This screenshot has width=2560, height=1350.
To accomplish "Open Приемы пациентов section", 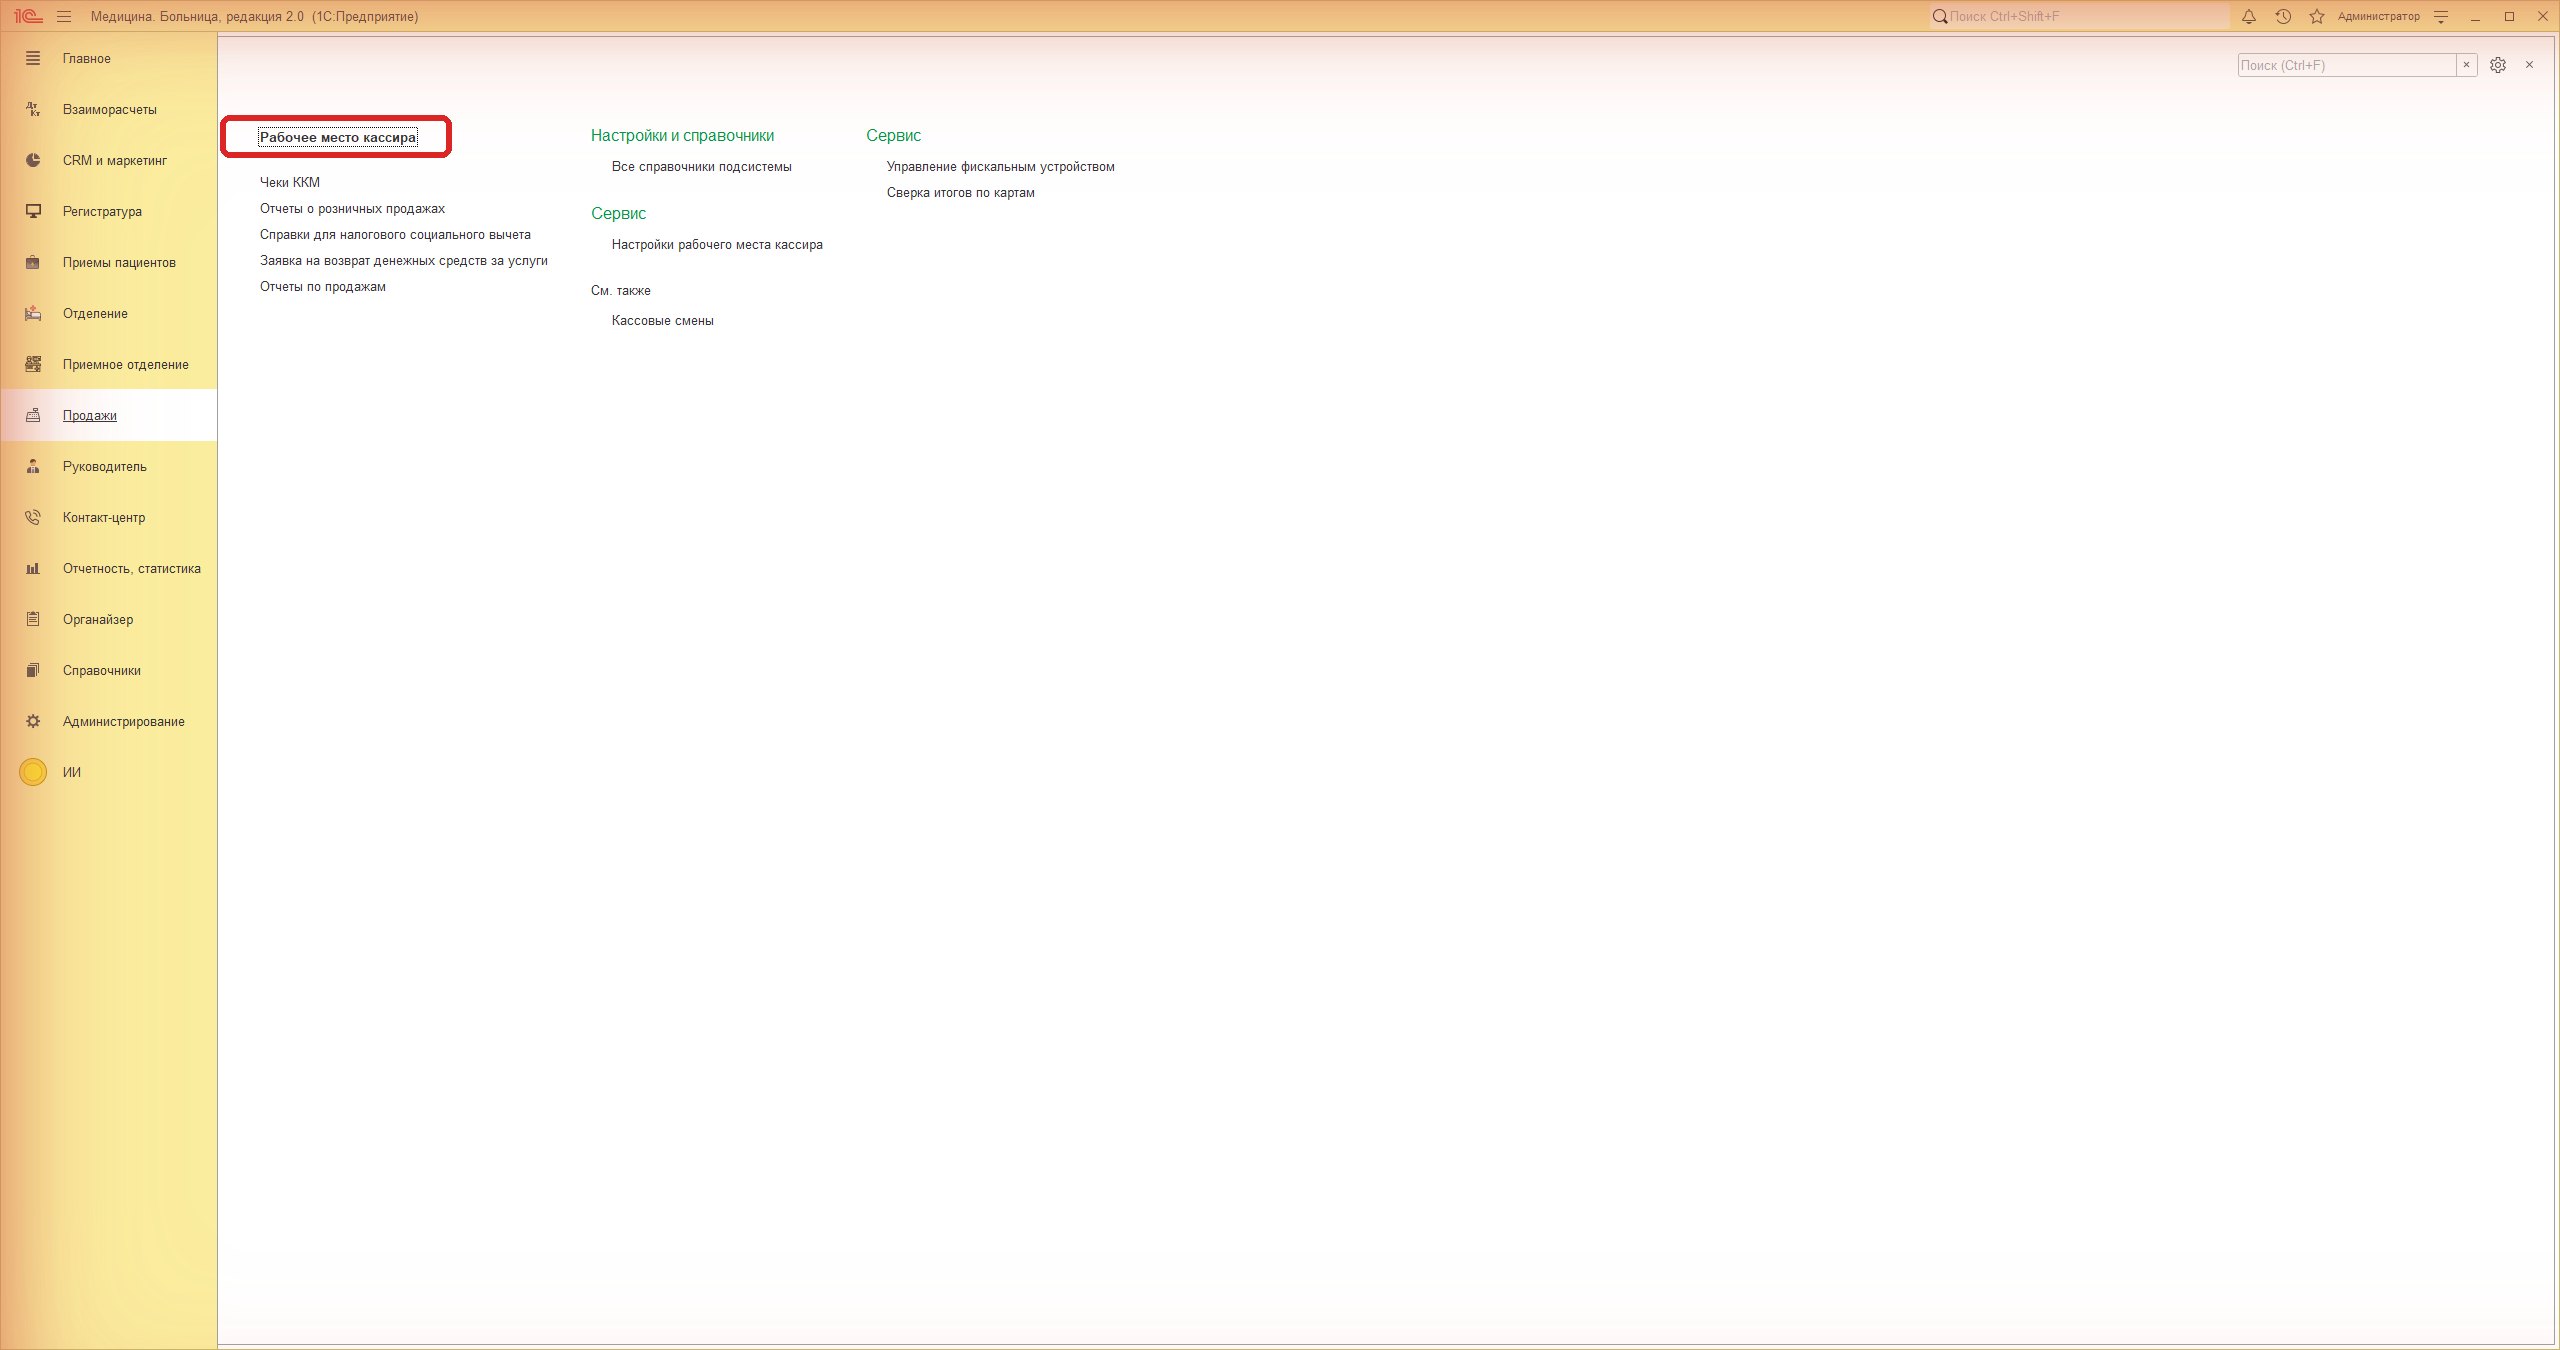I will click(108, 262).
